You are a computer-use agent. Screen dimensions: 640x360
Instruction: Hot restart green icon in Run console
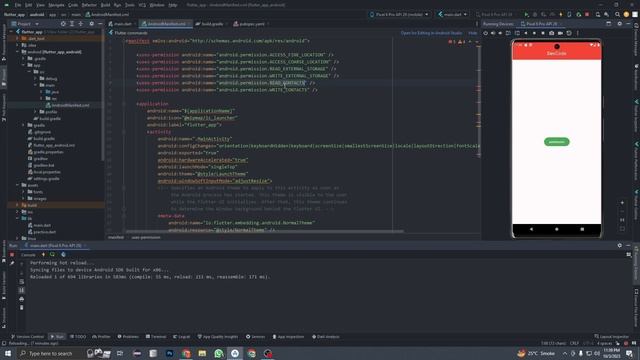coord(52,255)
